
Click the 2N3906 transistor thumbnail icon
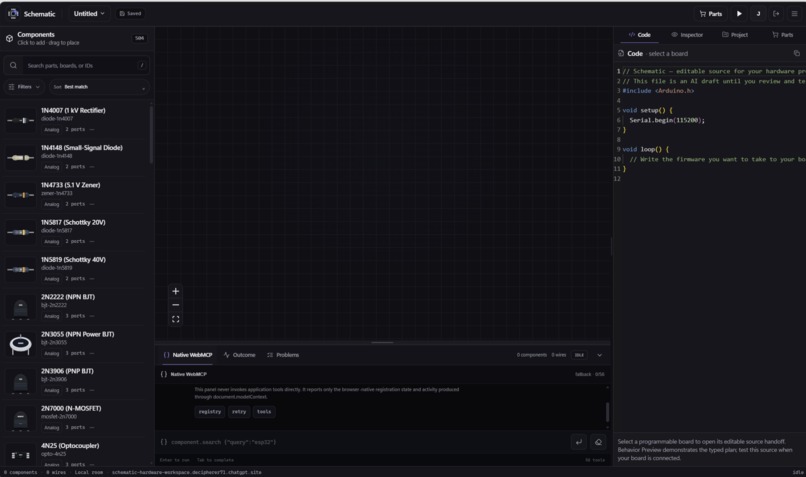[21, 382]
